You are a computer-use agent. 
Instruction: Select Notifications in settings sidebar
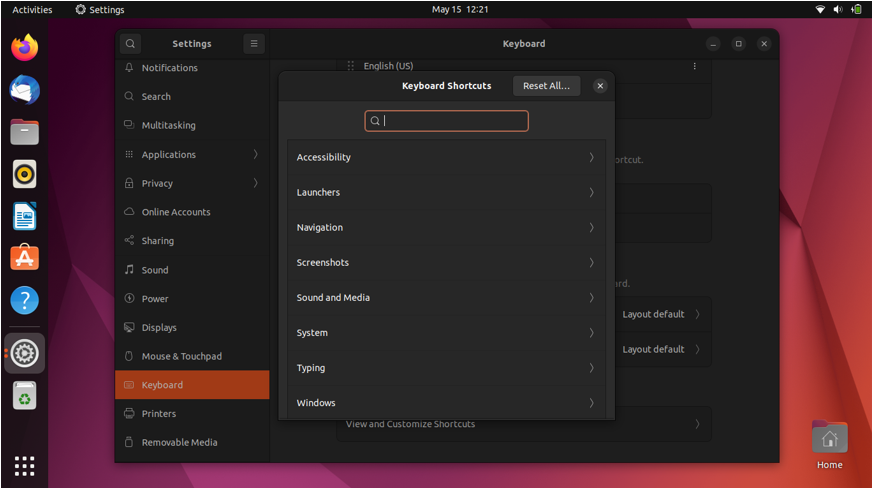pyautogui.click(x=192, y=68)
